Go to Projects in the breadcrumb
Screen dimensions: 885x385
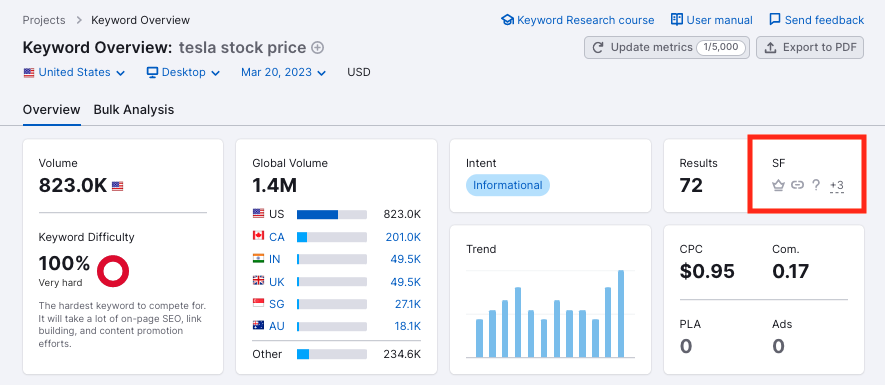point(44,20)
